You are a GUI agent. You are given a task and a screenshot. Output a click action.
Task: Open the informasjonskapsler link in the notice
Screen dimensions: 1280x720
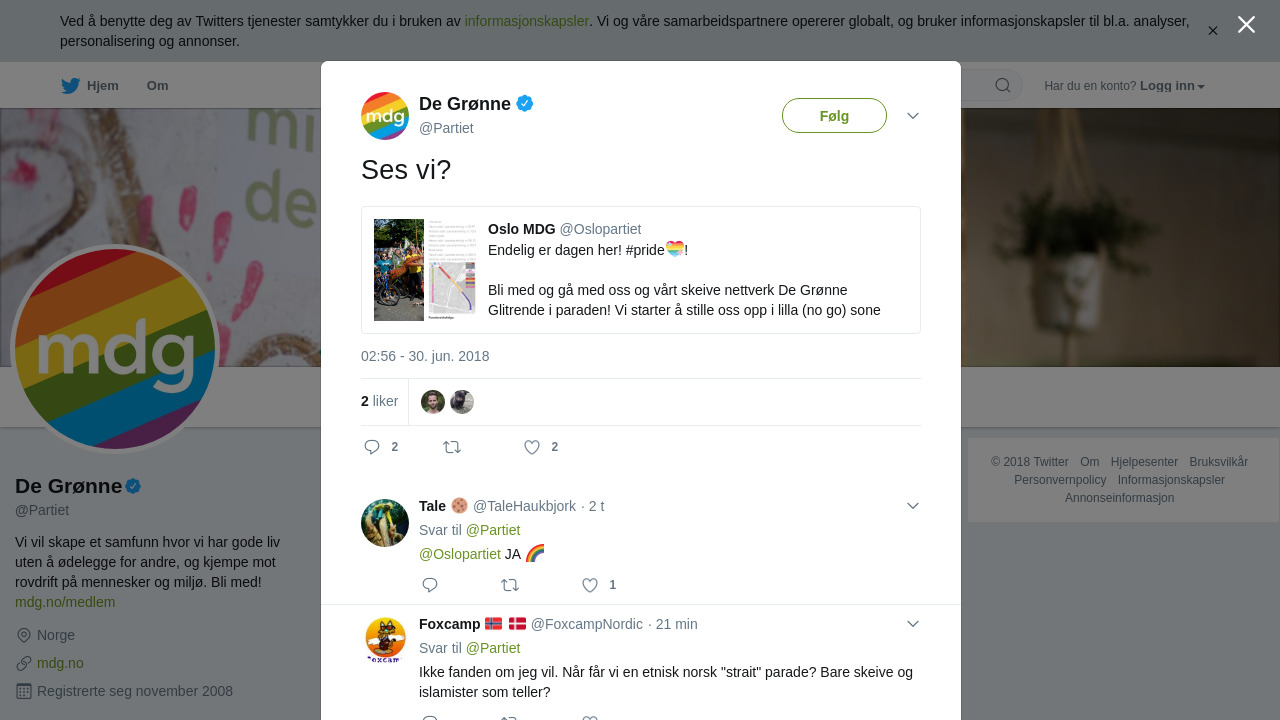point(526,21)
